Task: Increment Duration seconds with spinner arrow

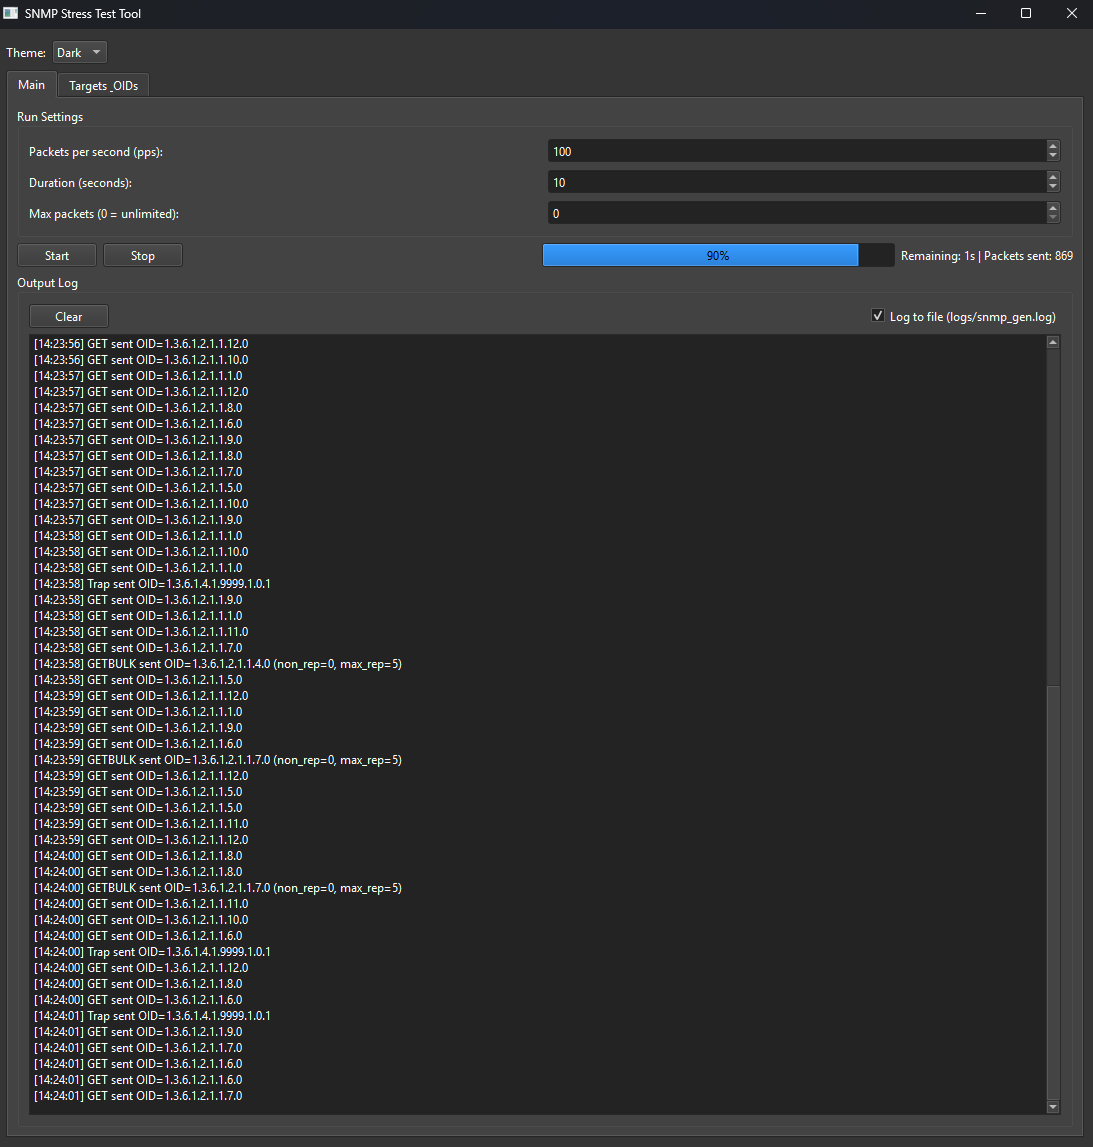Action: tap(1053, 177)
